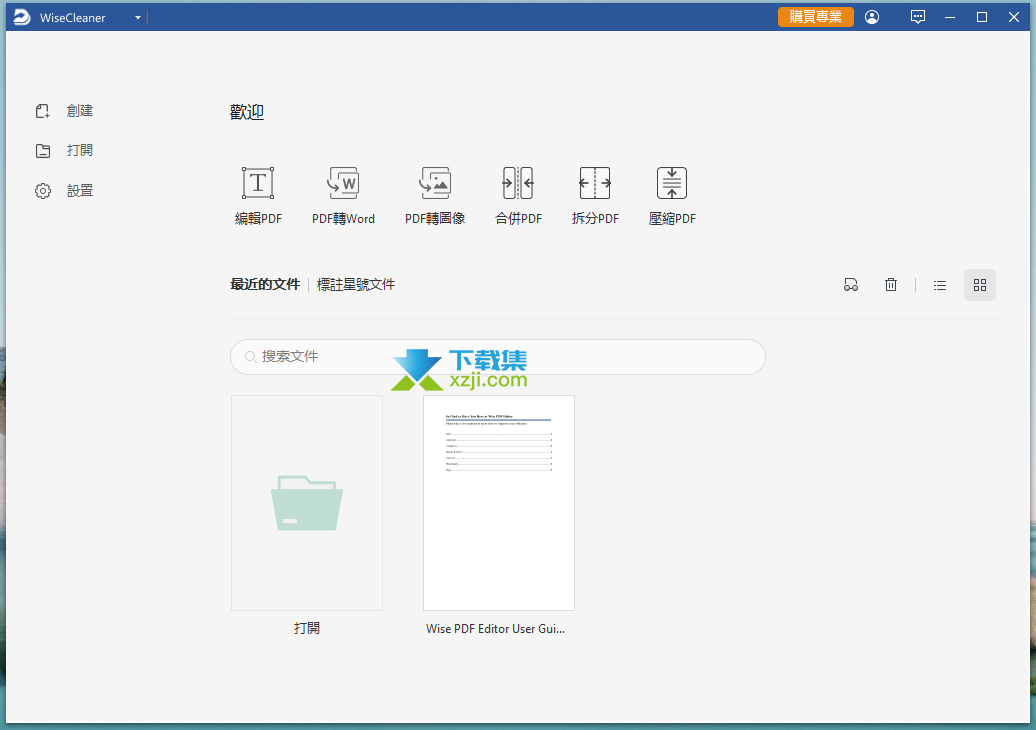This screenshot has height=730, width=1036.
Task: Open 設置 settings in sidebar
Action: tap(64, 191)
